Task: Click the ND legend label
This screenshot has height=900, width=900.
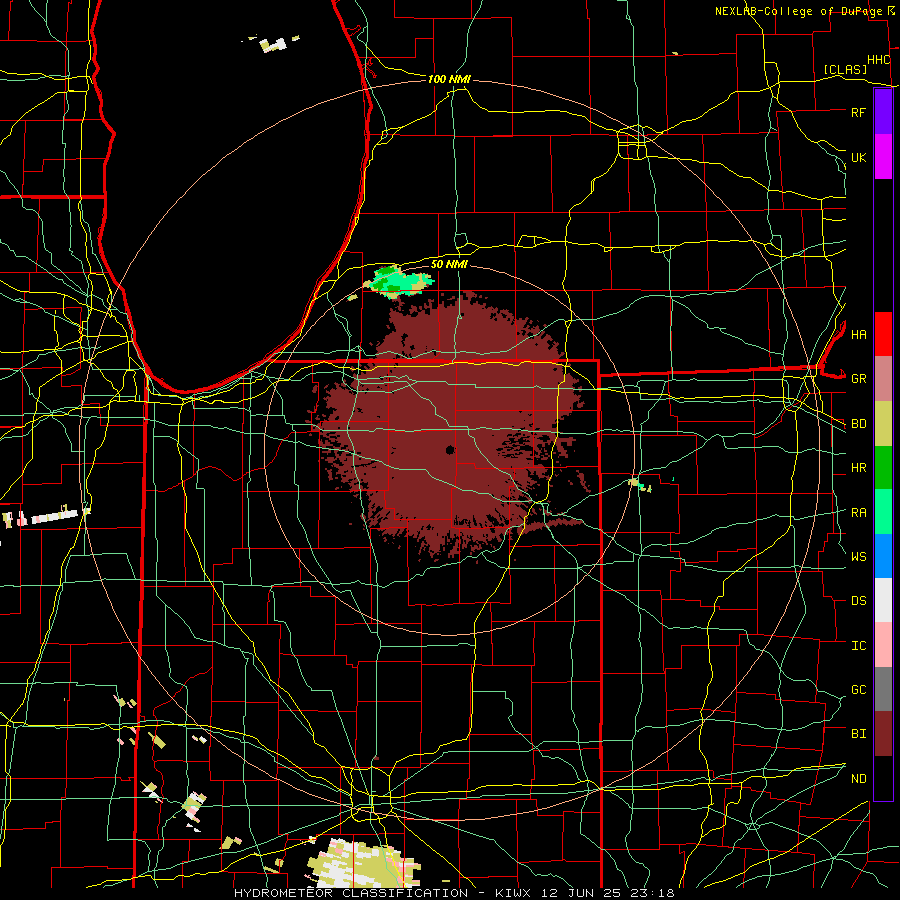Action: (x=858, y=779)
